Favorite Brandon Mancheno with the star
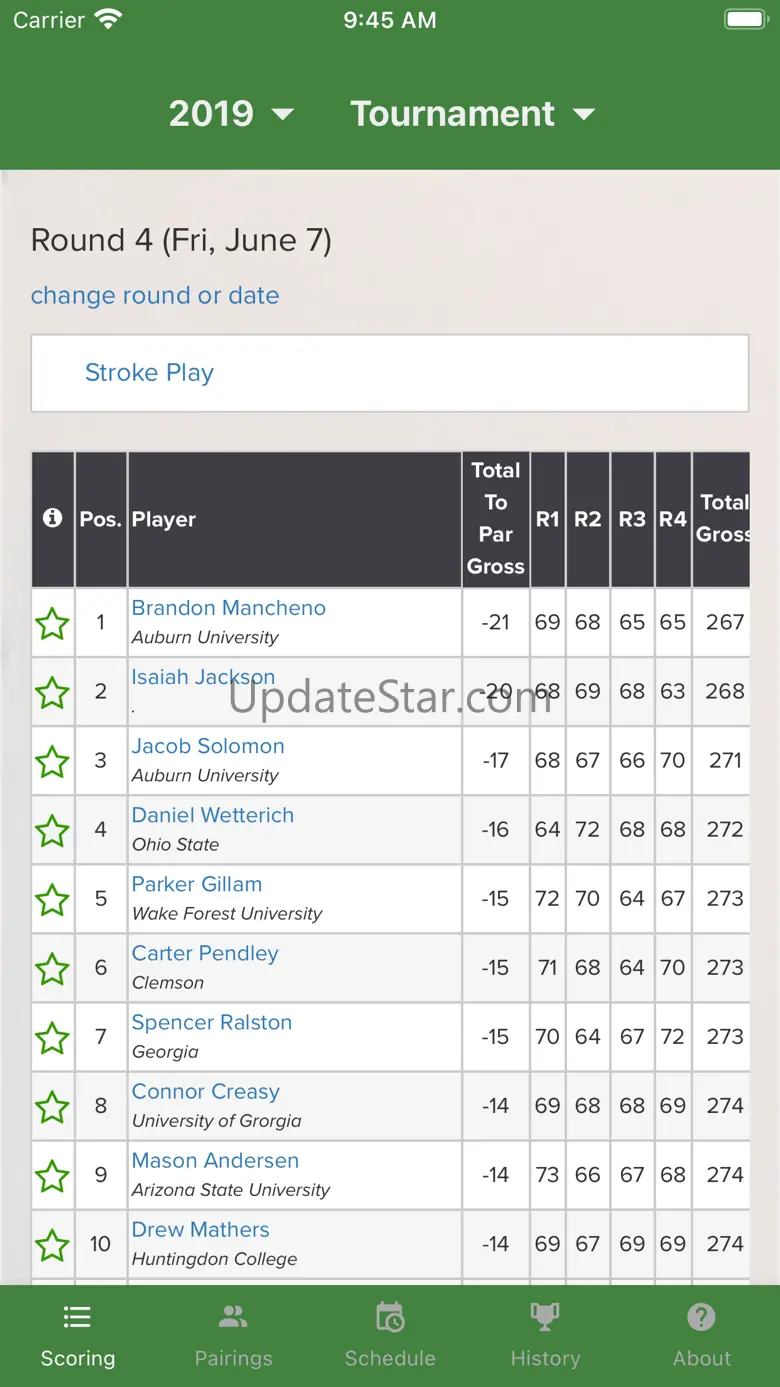The image size is (780, 1387). point(52,624)
